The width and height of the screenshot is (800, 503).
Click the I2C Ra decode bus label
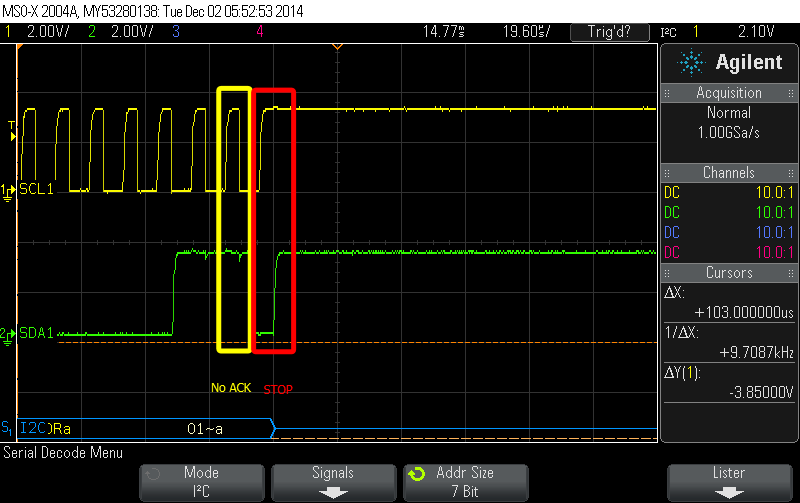(x=45, y=429)
